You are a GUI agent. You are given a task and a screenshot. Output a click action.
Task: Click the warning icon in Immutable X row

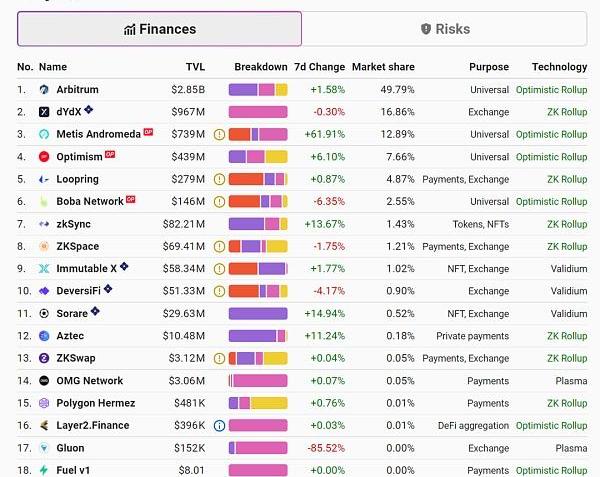pyautogui.click(x=219, y=269)
